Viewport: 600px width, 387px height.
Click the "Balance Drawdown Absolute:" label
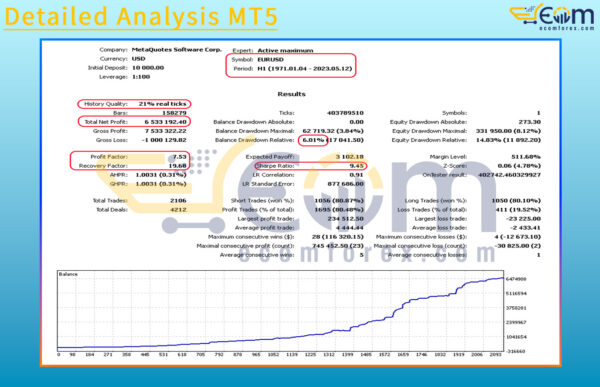[x=254, y=122]
